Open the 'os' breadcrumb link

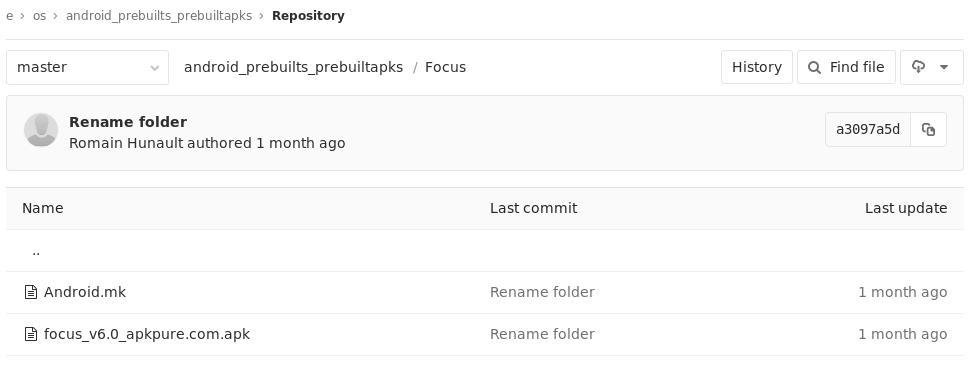point(39,16)
